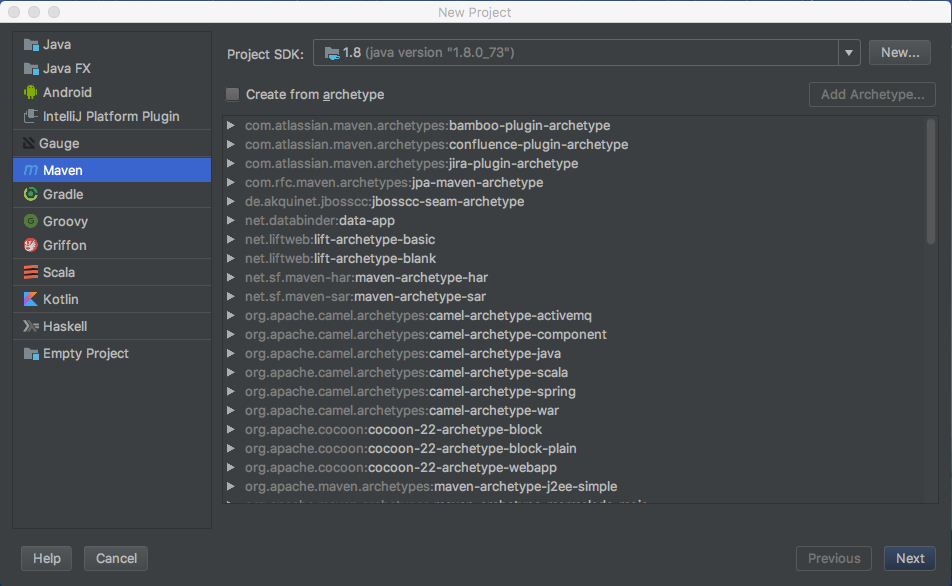952x586 pixels.
Task: Expand camel-archetype-component node
Action: pos(231,334)
